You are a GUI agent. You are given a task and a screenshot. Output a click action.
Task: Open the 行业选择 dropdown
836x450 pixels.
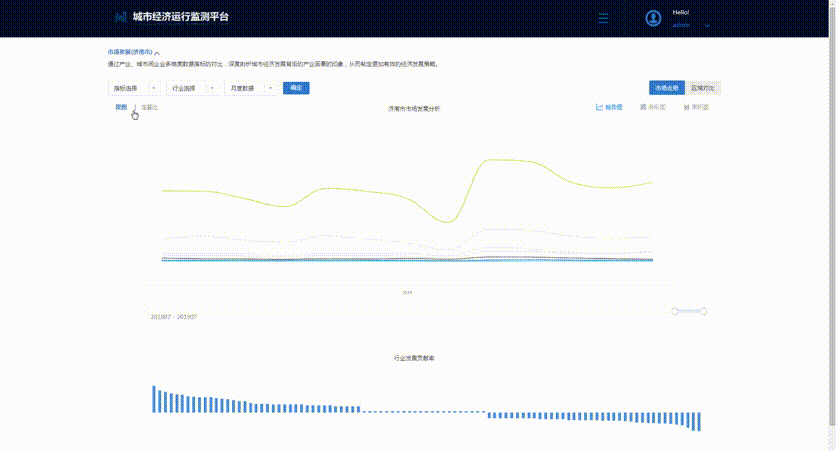coord(192,88)
